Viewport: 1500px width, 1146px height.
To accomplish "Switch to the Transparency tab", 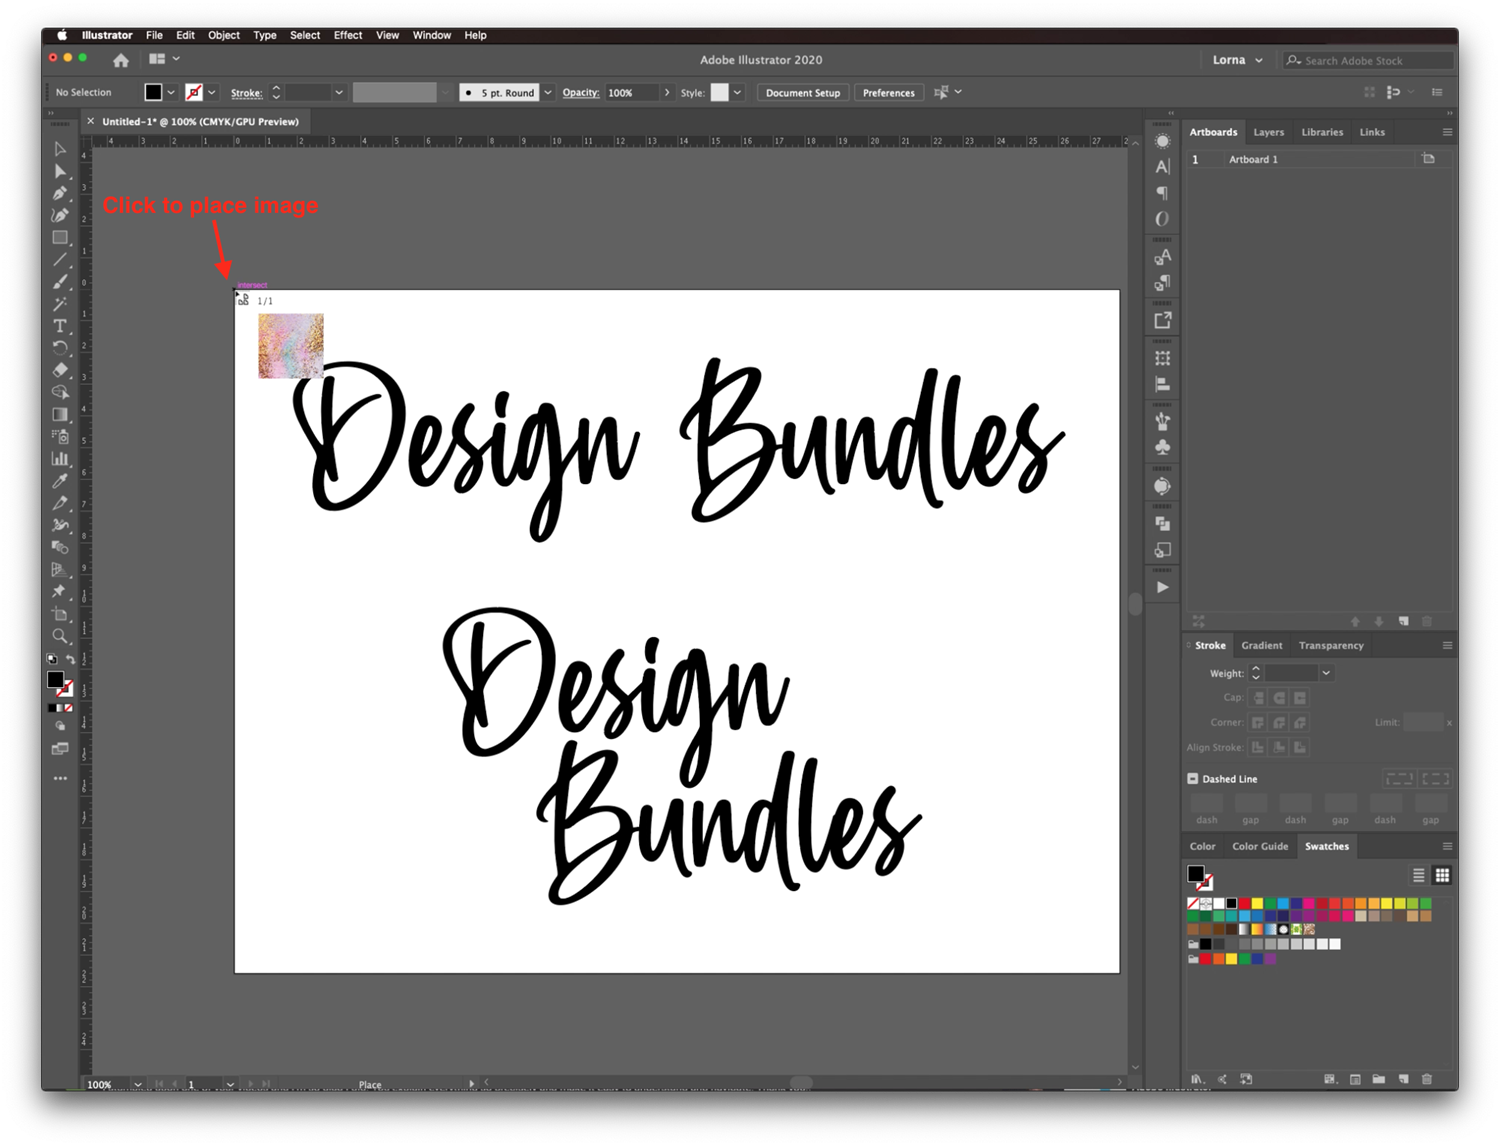I will 1330,646.
